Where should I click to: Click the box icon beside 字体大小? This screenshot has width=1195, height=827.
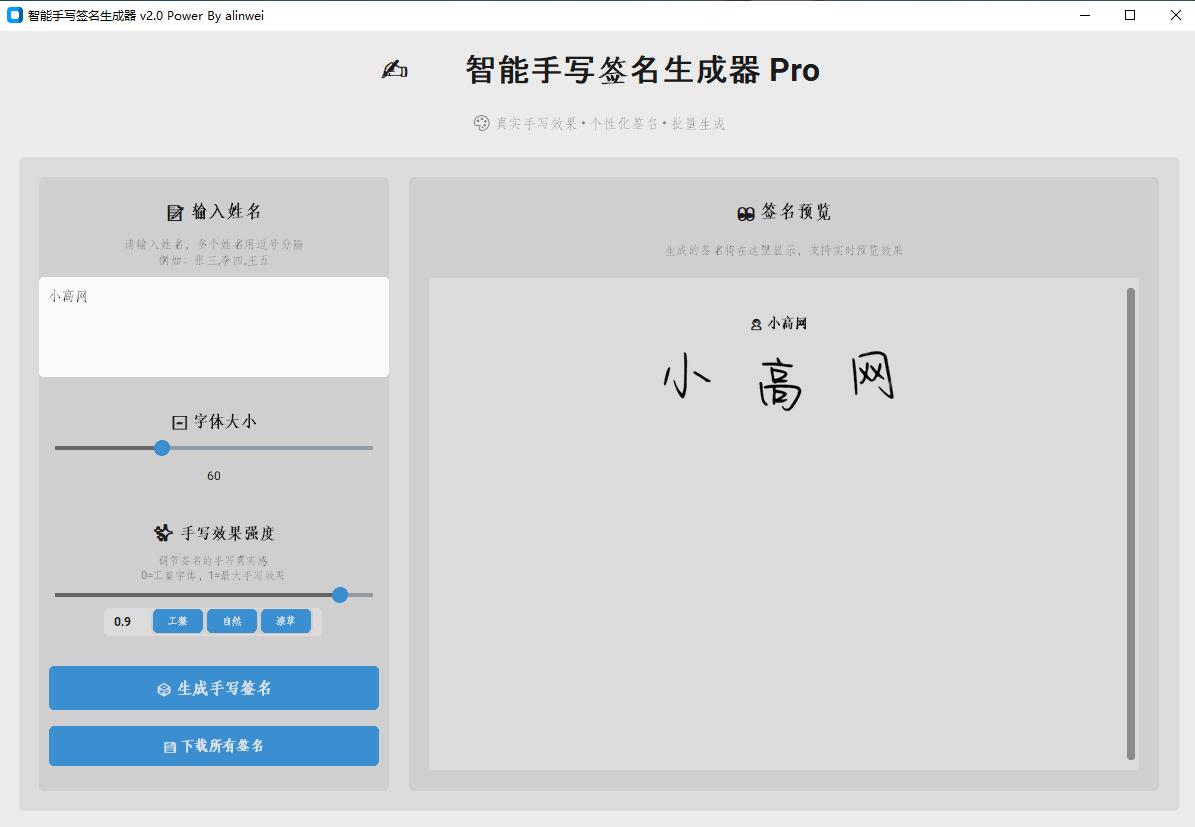click(x=180, y=422)
